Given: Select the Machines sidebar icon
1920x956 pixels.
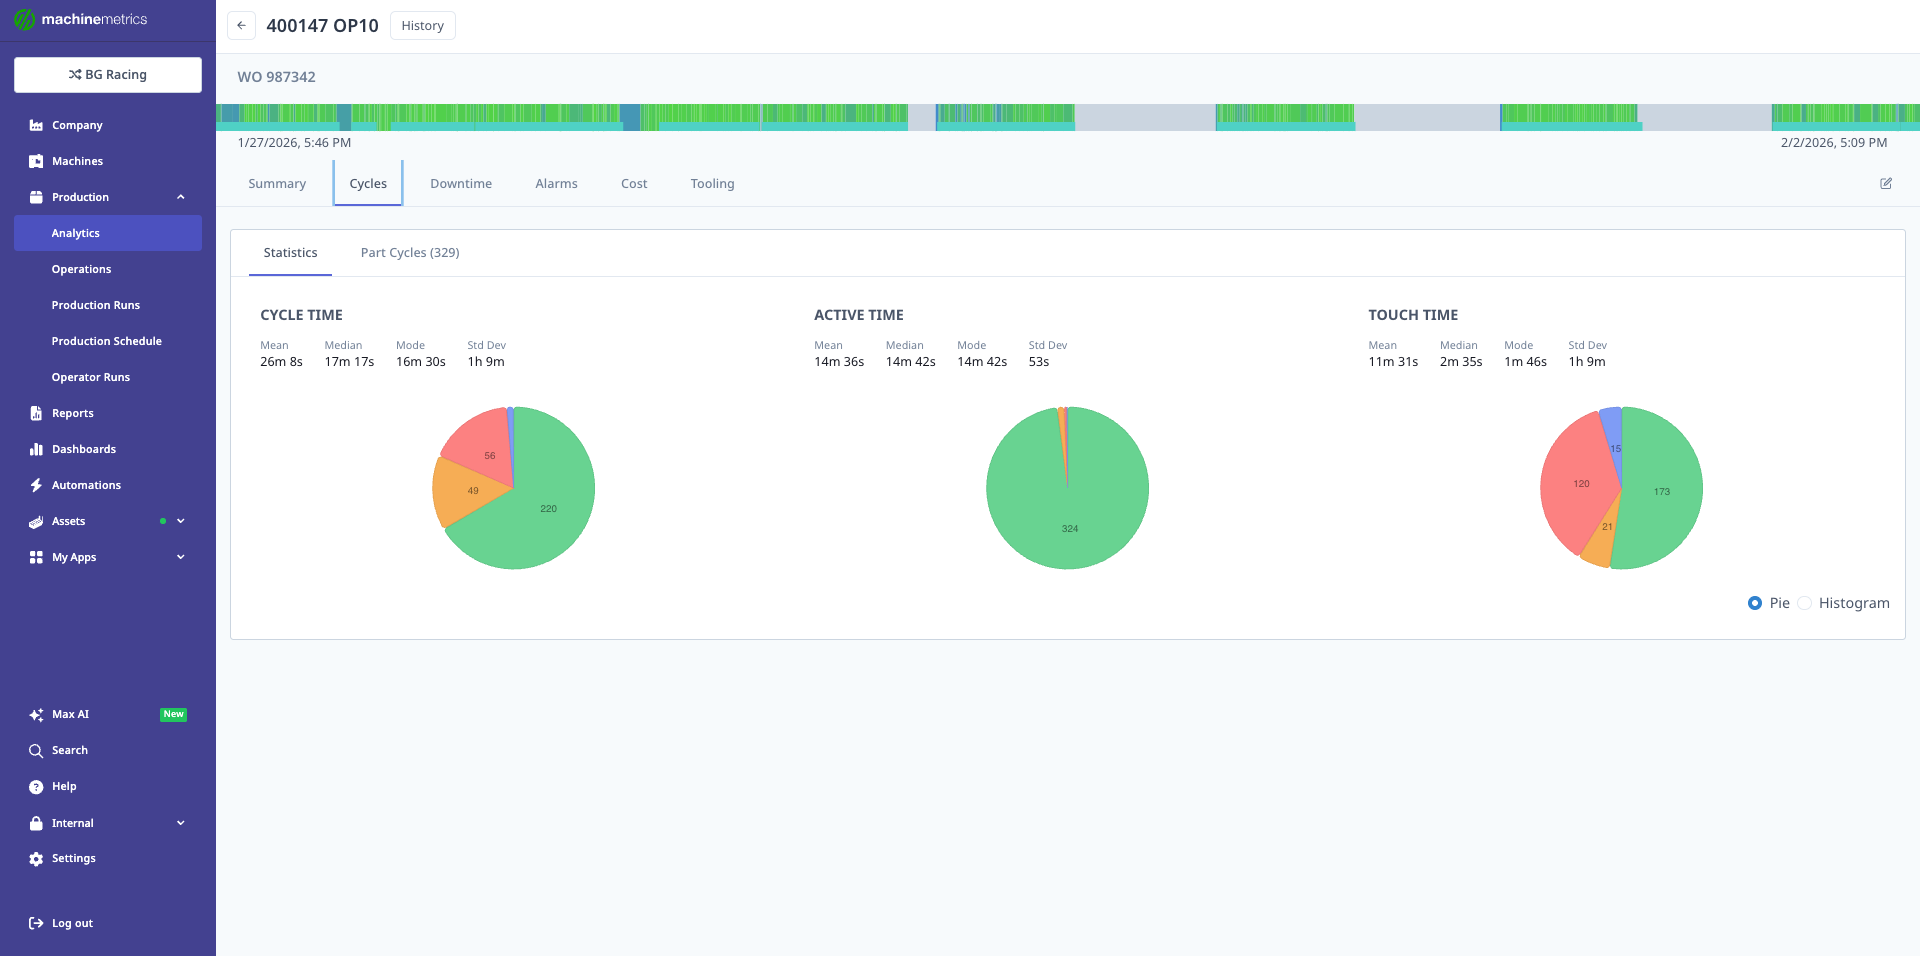Looking at the screenshot, I should [x=36, y=160].
